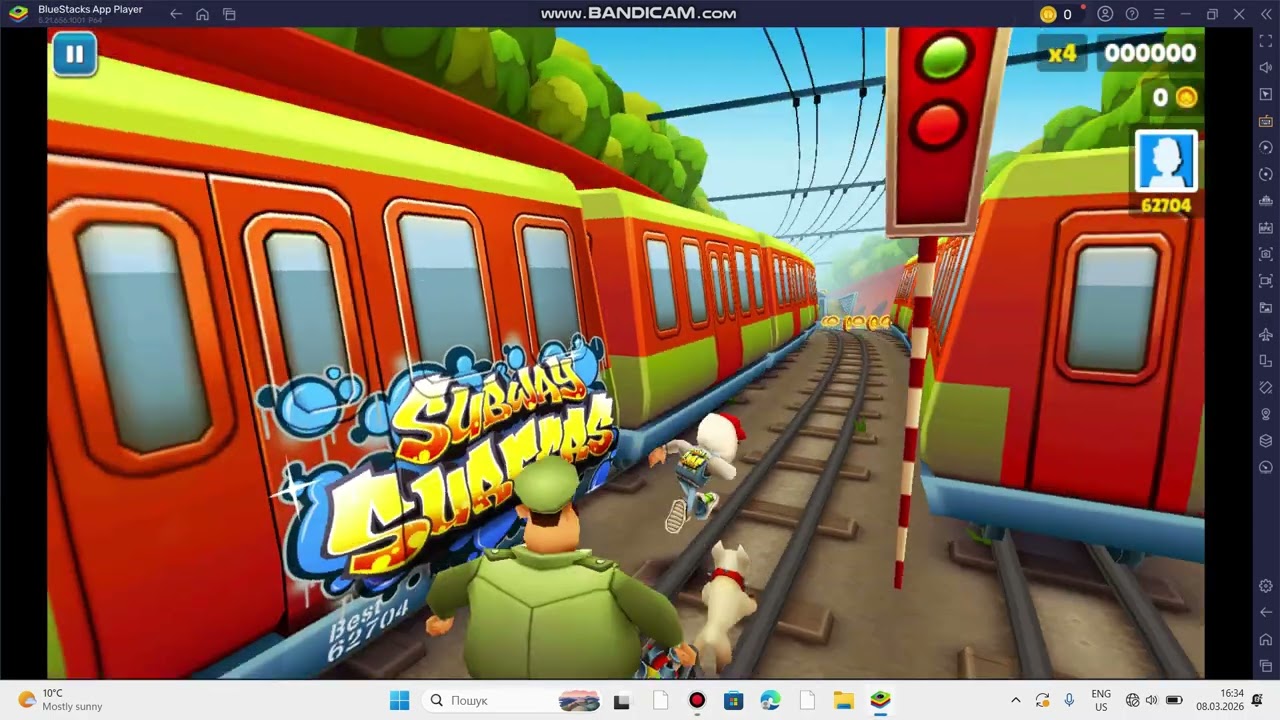Click the BlueStacks back arrow in title bar
The height and width of the screenshot is (720, 1280).
coord(176,14)
